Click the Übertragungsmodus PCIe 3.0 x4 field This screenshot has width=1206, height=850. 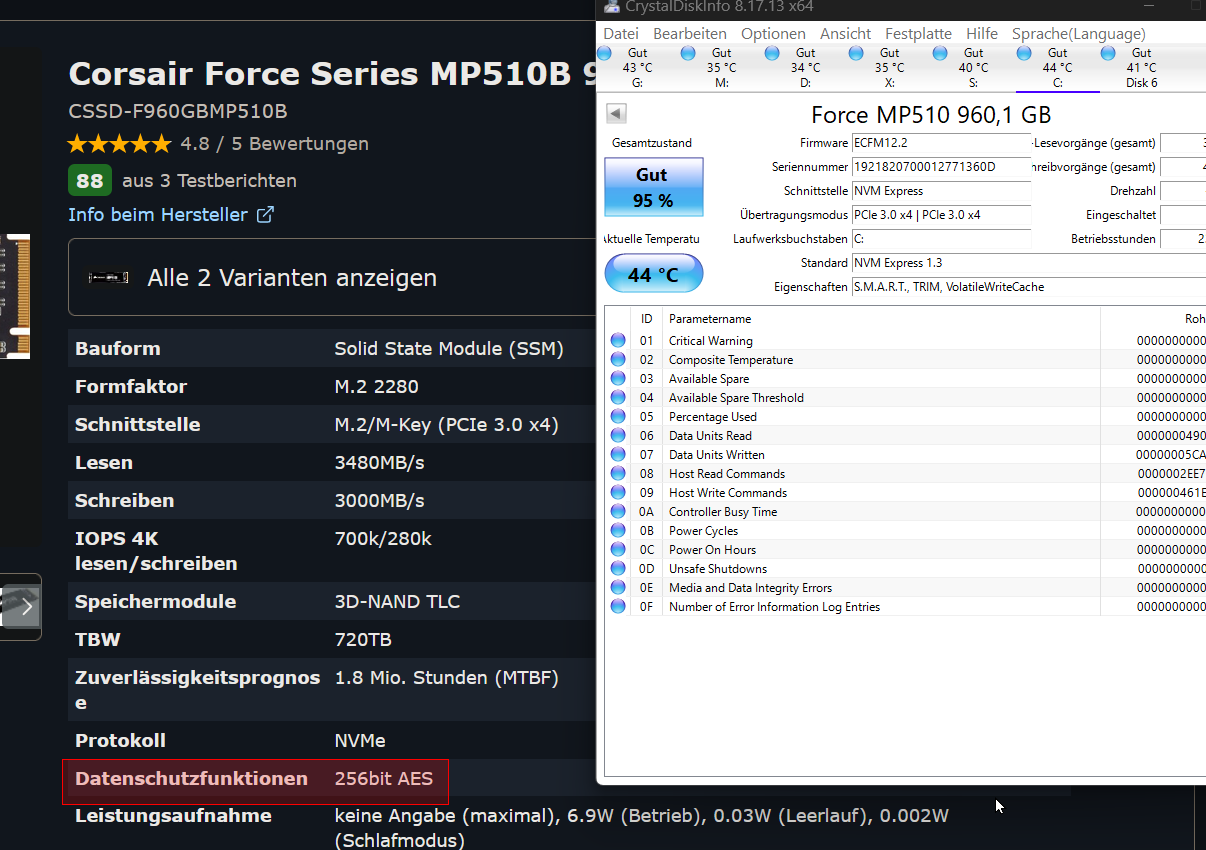coord(941,215)
